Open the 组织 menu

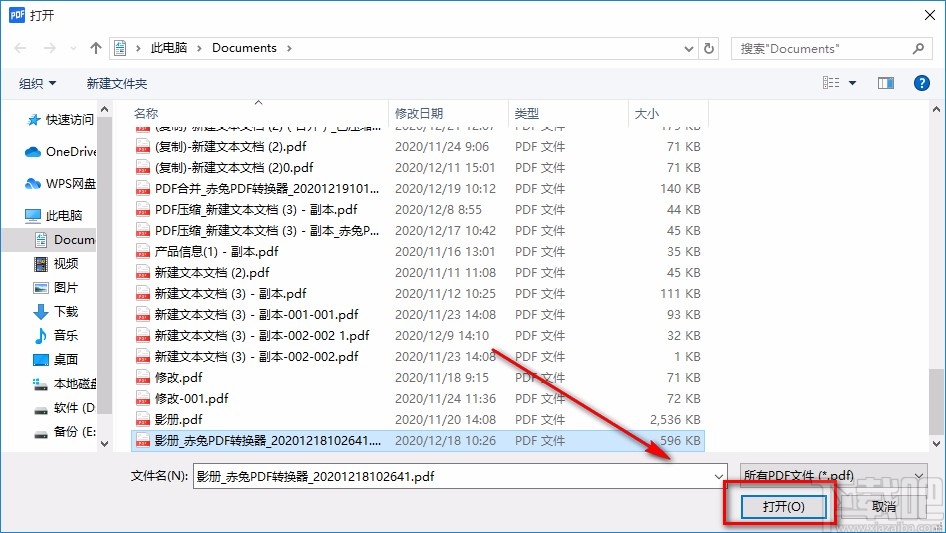click(x=37, y=83)
